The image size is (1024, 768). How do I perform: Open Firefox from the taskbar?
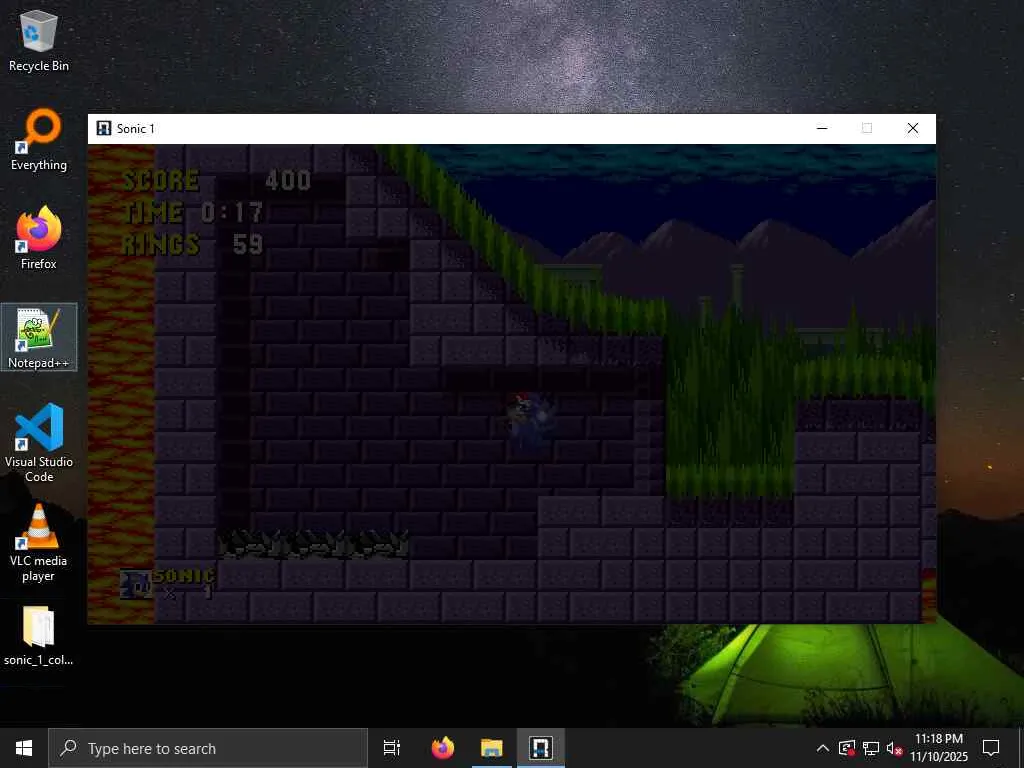point(443,748)
